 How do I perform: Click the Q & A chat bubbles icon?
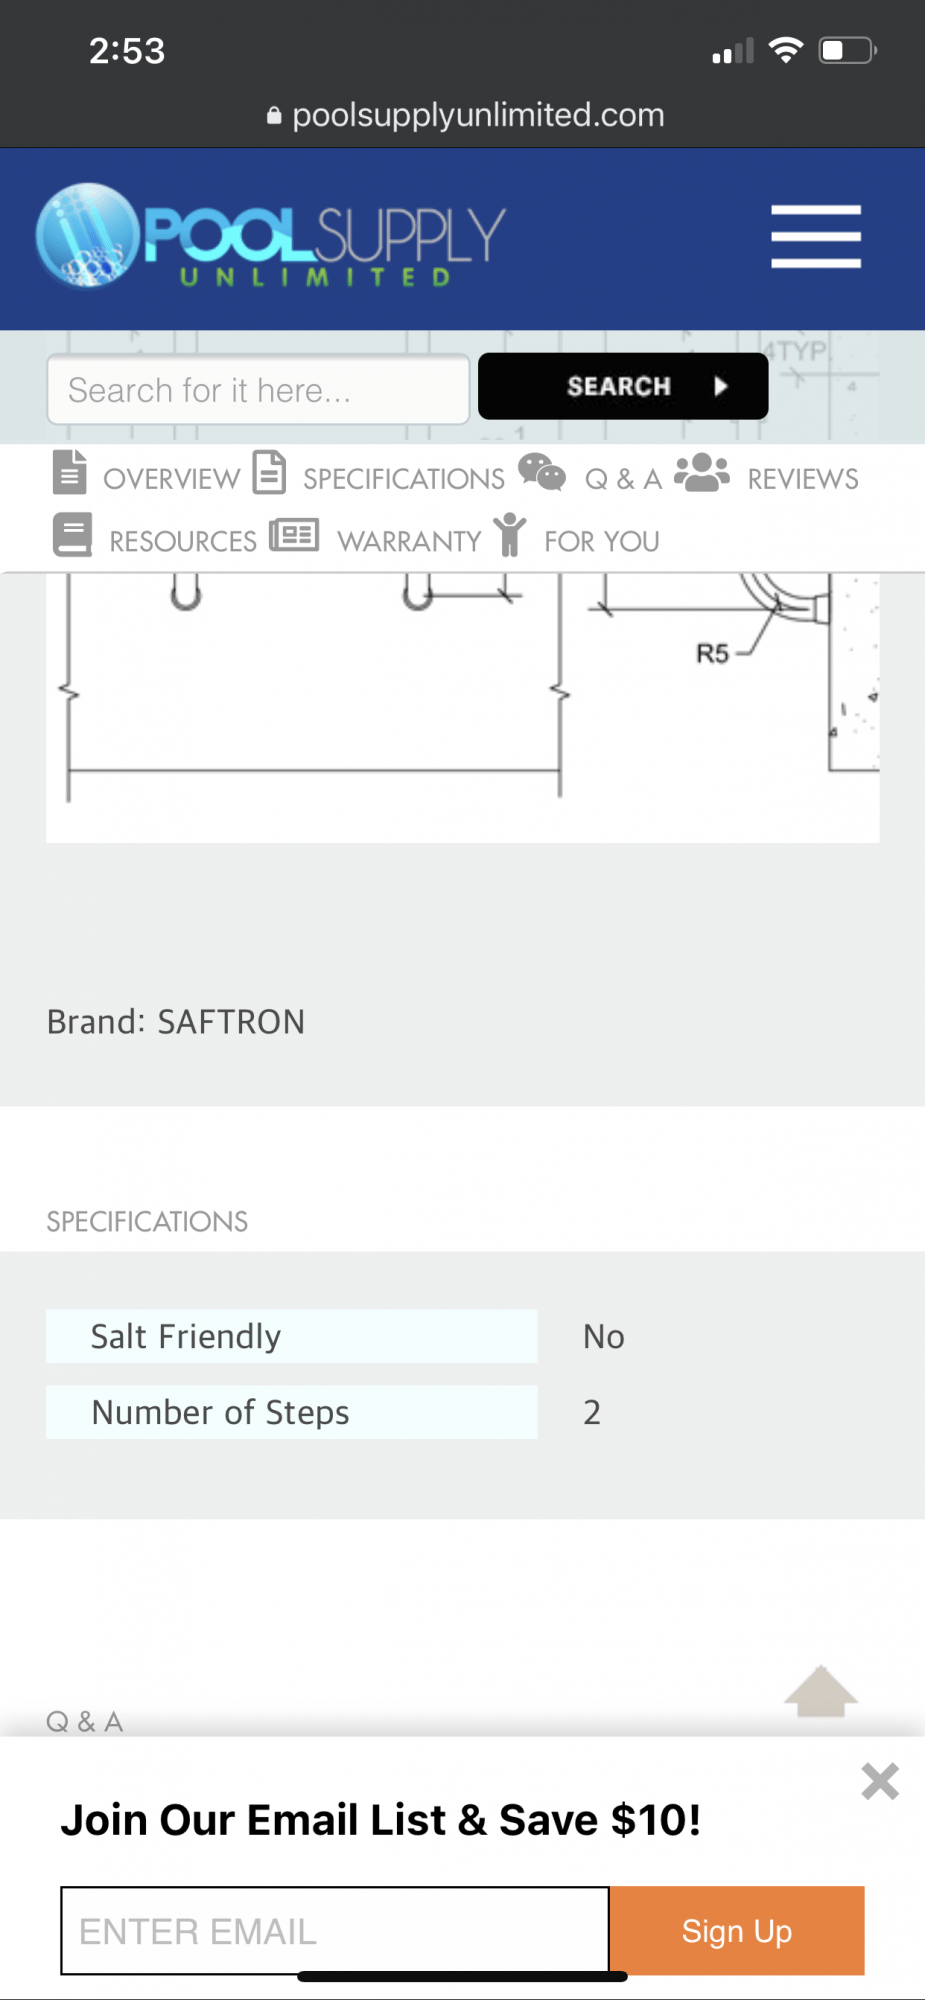(542, 472)
